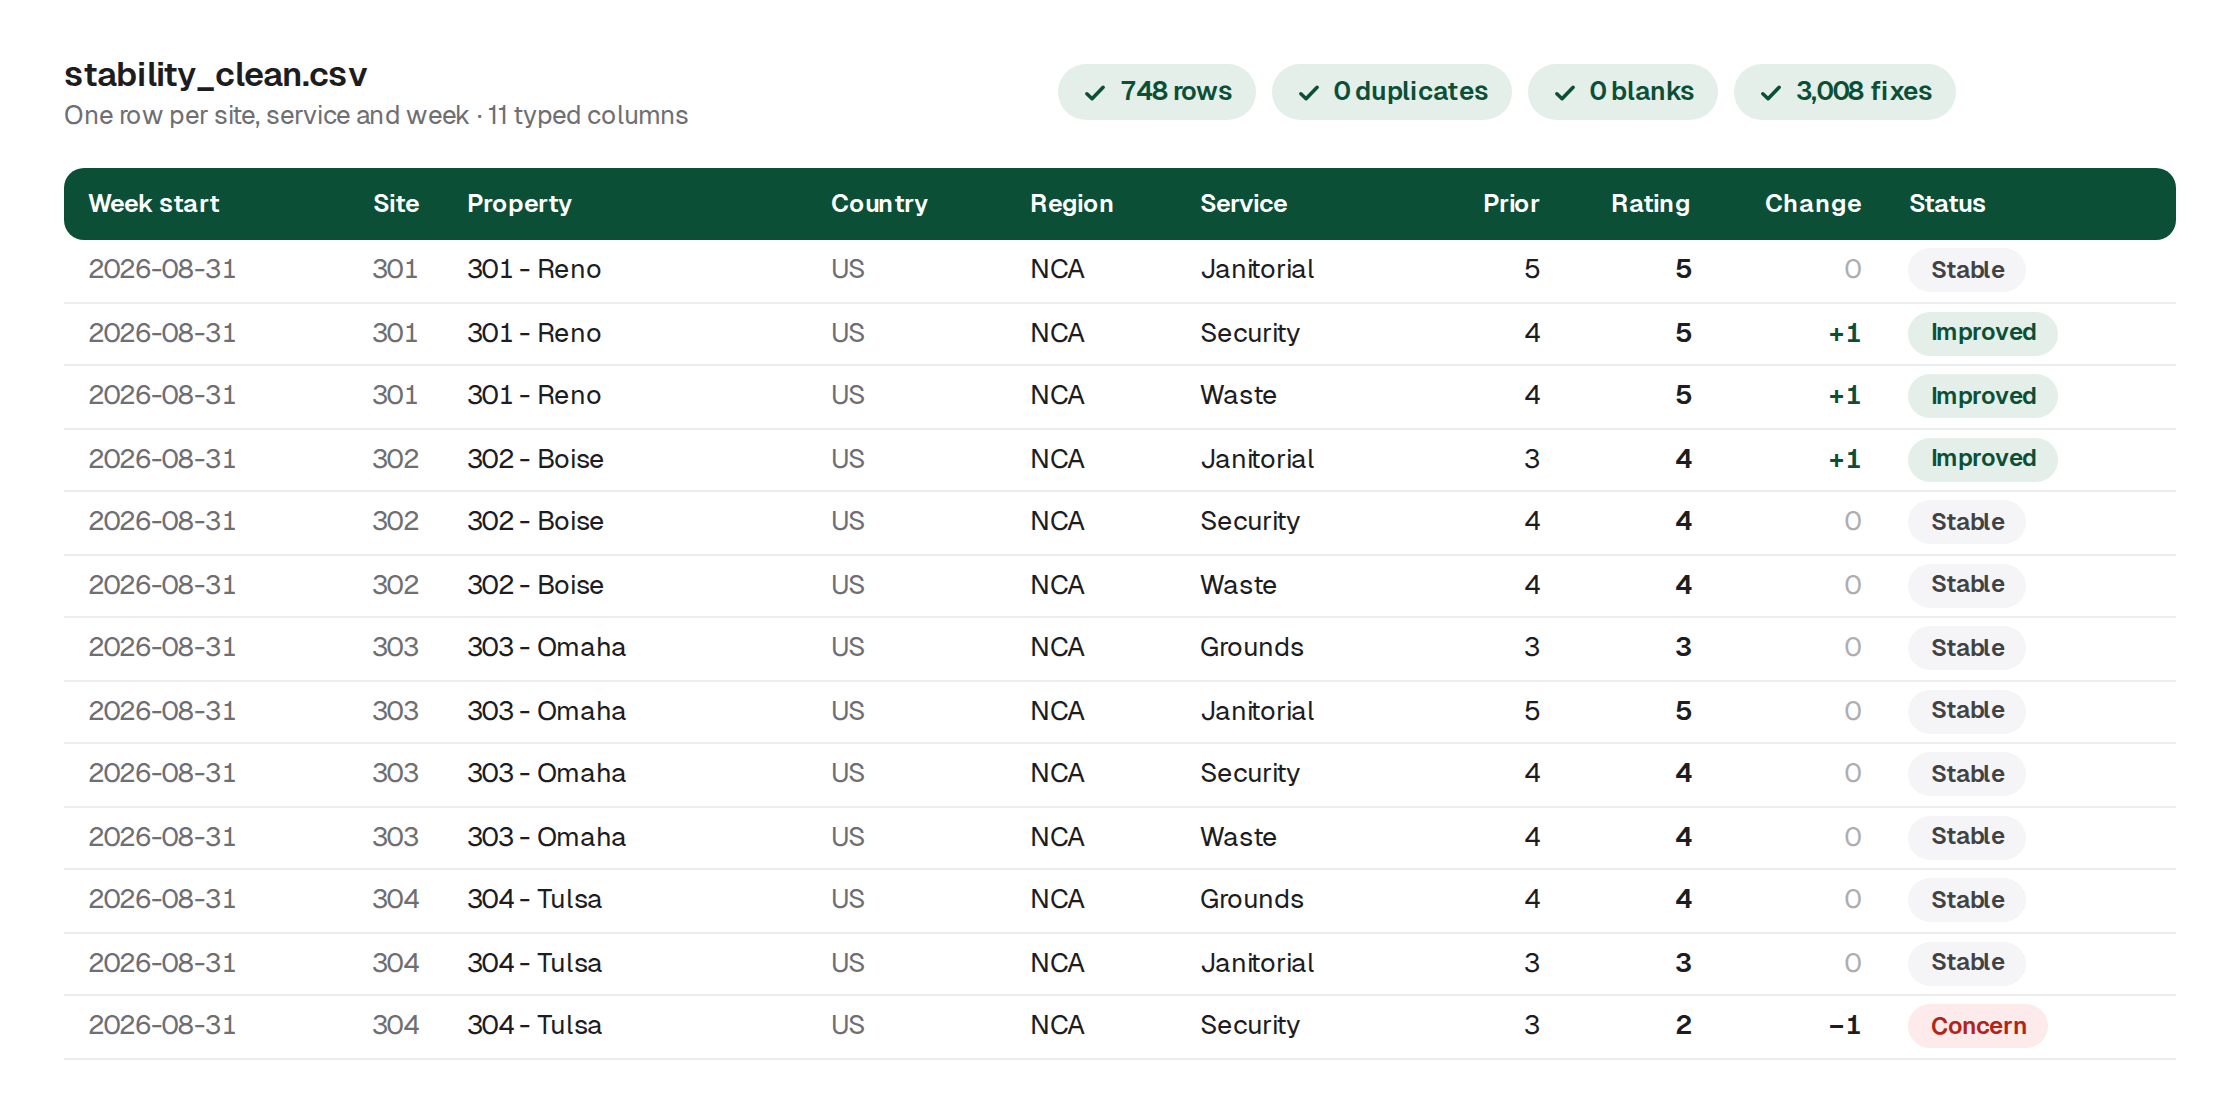Click the Property column header
The height and width of the screenshot is (1120, 2240).
pos(519,204)
